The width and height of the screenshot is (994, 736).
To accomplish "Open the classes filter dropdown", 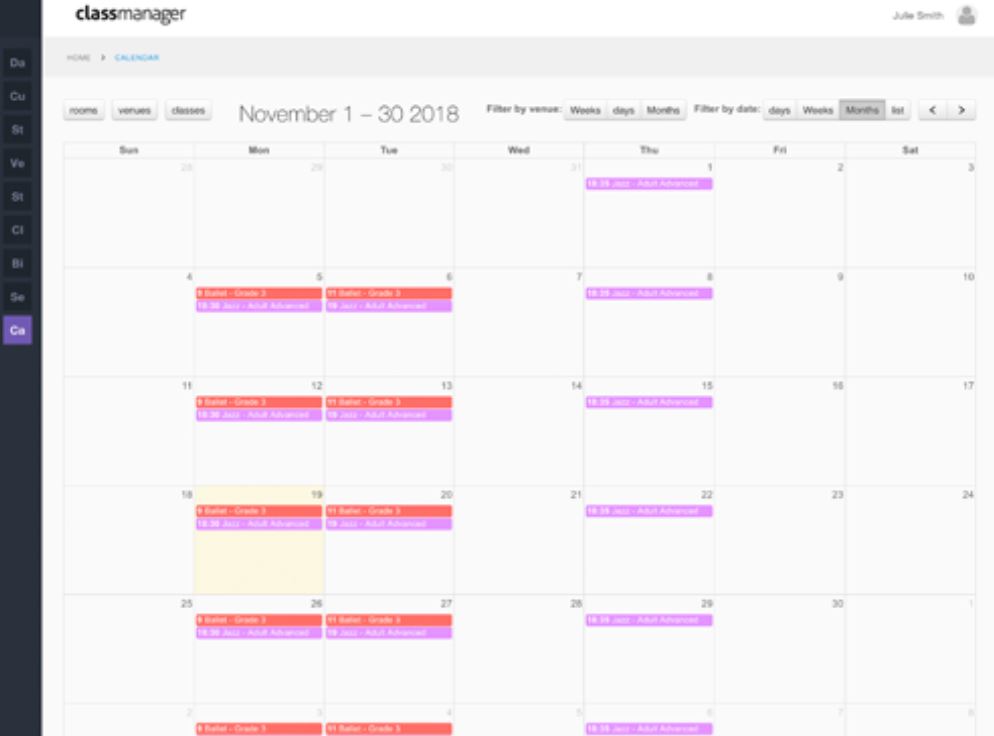I will pyautogui.click(x=188, y=110).
